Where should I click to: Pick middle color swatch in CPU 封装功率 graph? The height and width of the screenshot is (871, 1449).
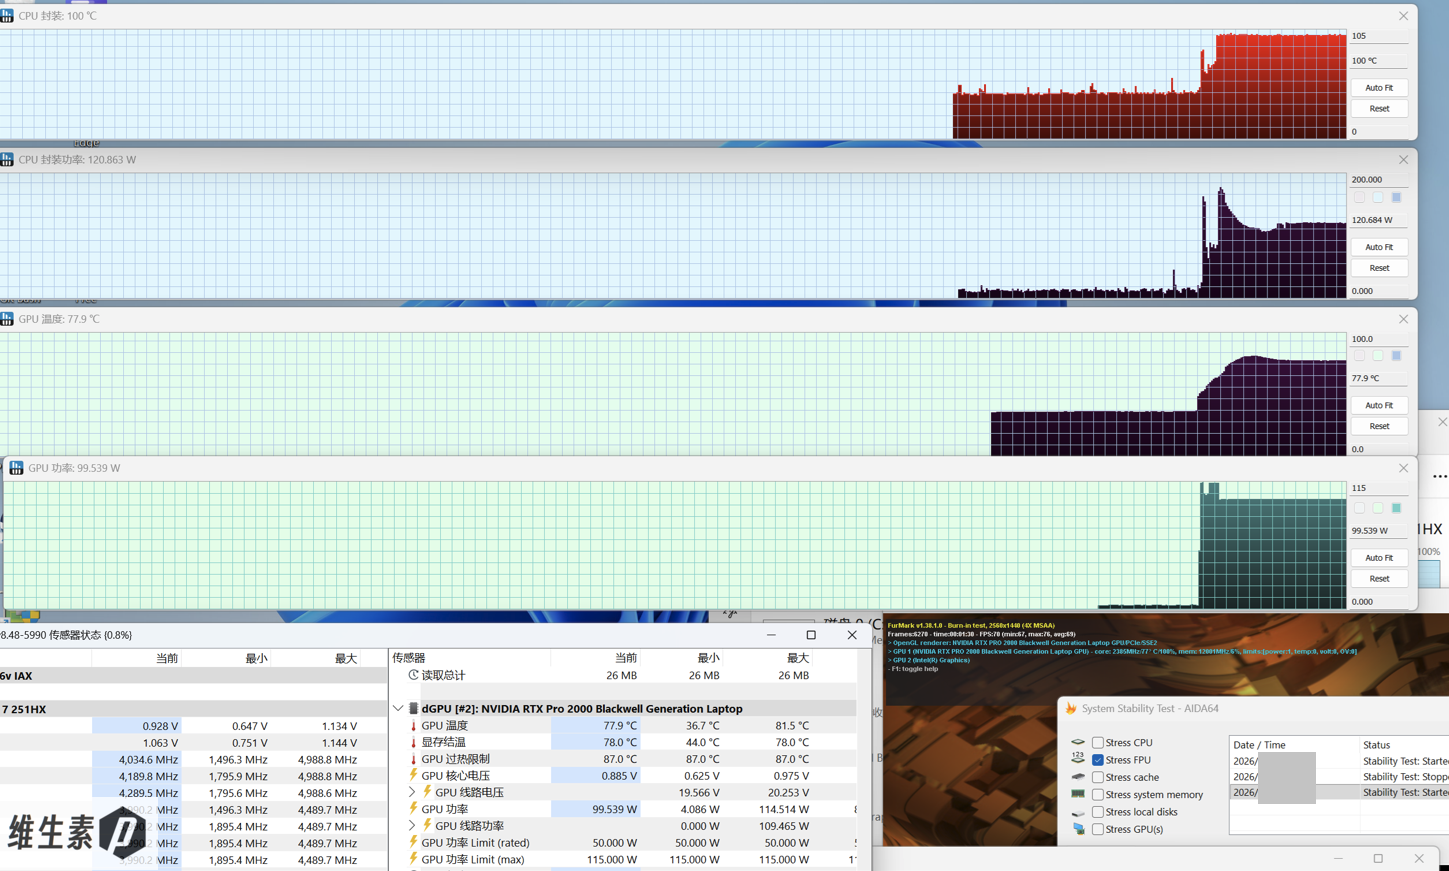1378,198
